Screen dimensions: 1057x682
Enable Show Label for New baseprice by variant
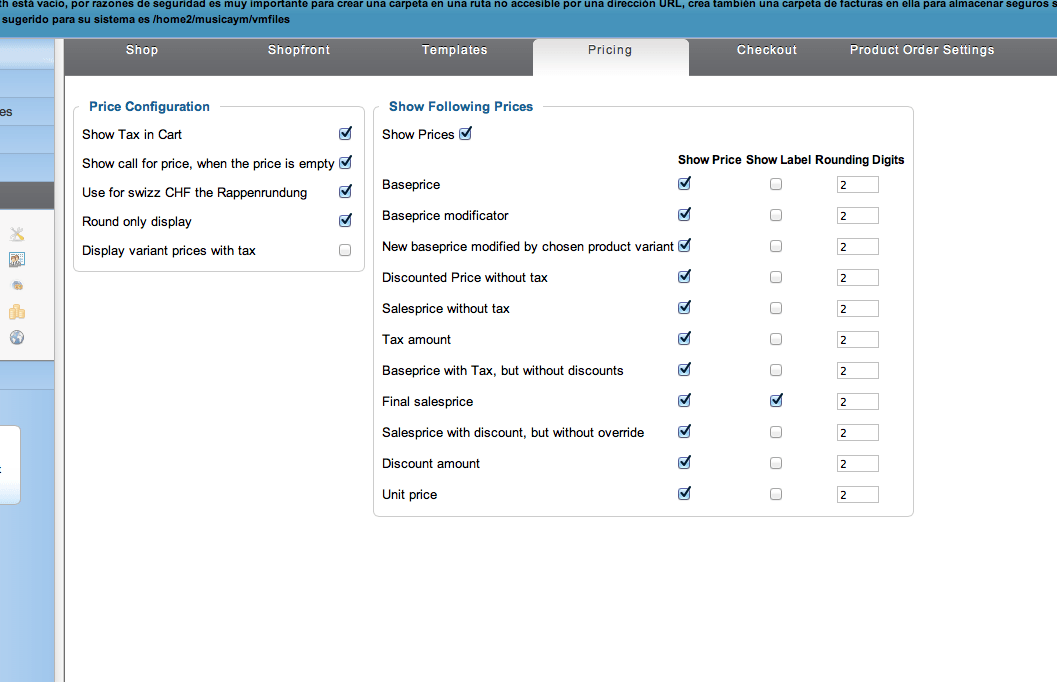[x=776, y=246]
